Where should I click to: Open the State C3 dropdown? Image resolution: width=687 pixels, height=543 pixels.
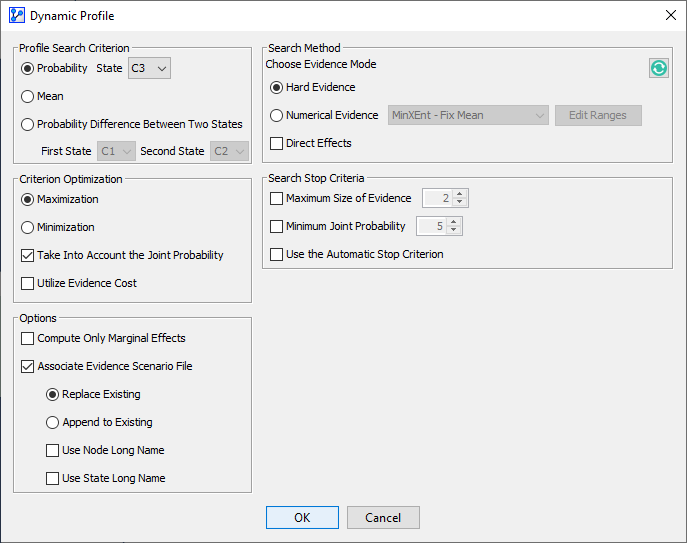150,68
